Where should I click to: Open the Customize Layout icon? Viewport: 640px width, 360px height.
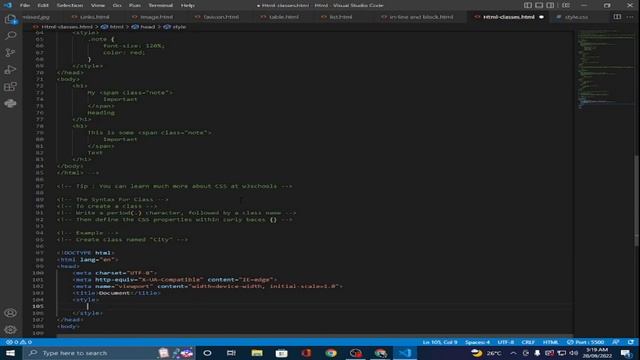pos(566,5)
